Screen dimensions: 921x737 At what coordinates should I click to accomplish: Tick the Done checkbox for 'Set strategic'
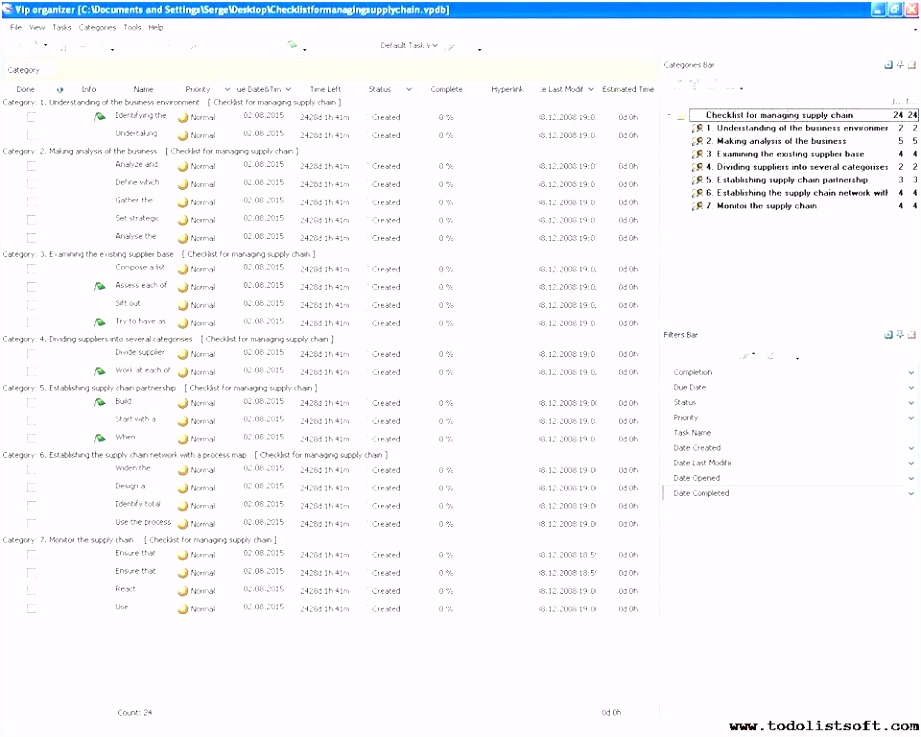[x=31, y=220]
